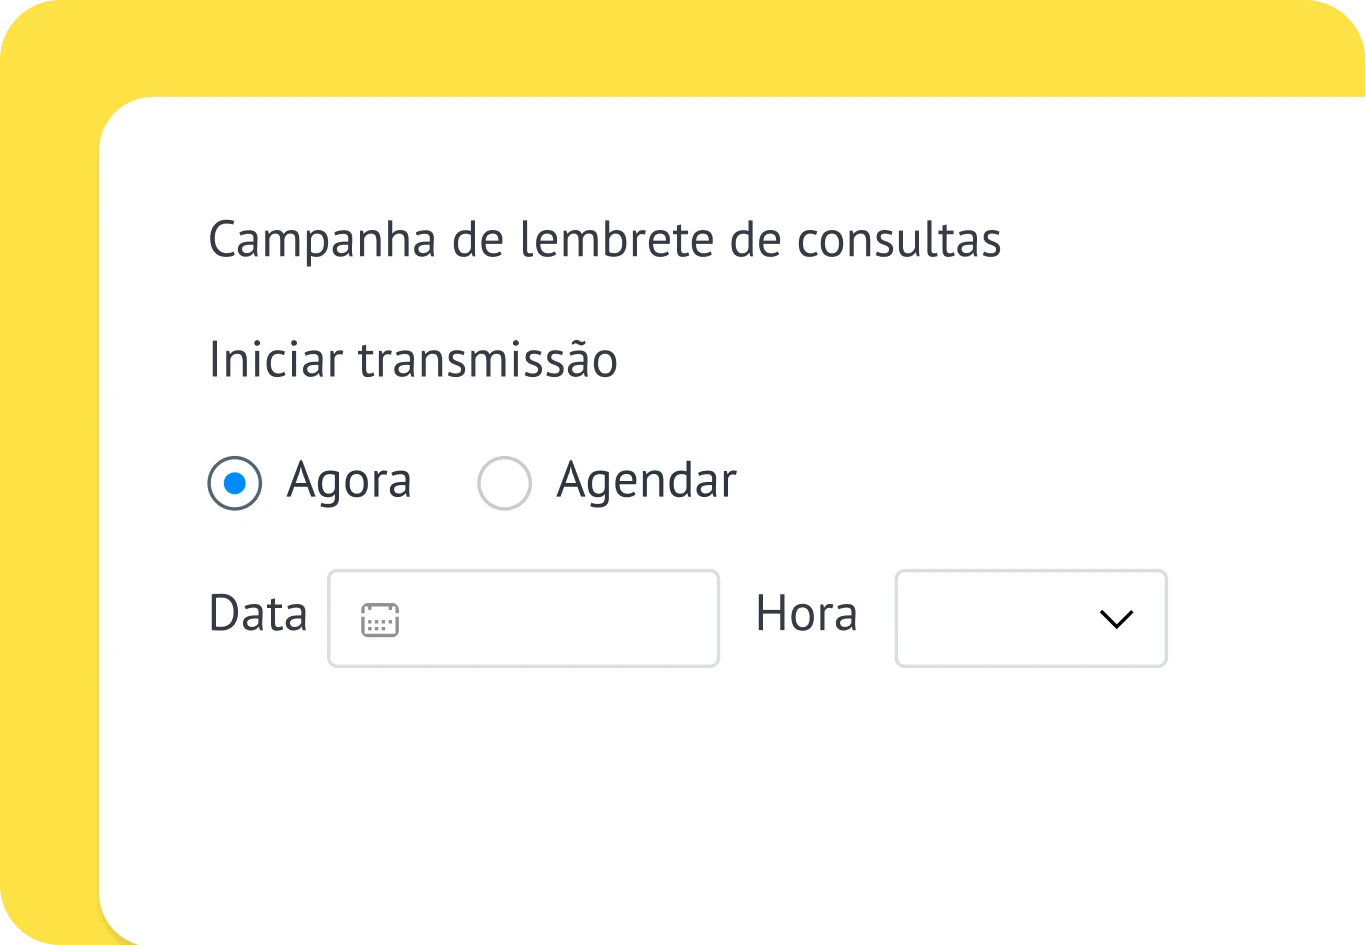Select the Agora radio button
Viewport: 1366px width, 945px height.
coord(235,484)
